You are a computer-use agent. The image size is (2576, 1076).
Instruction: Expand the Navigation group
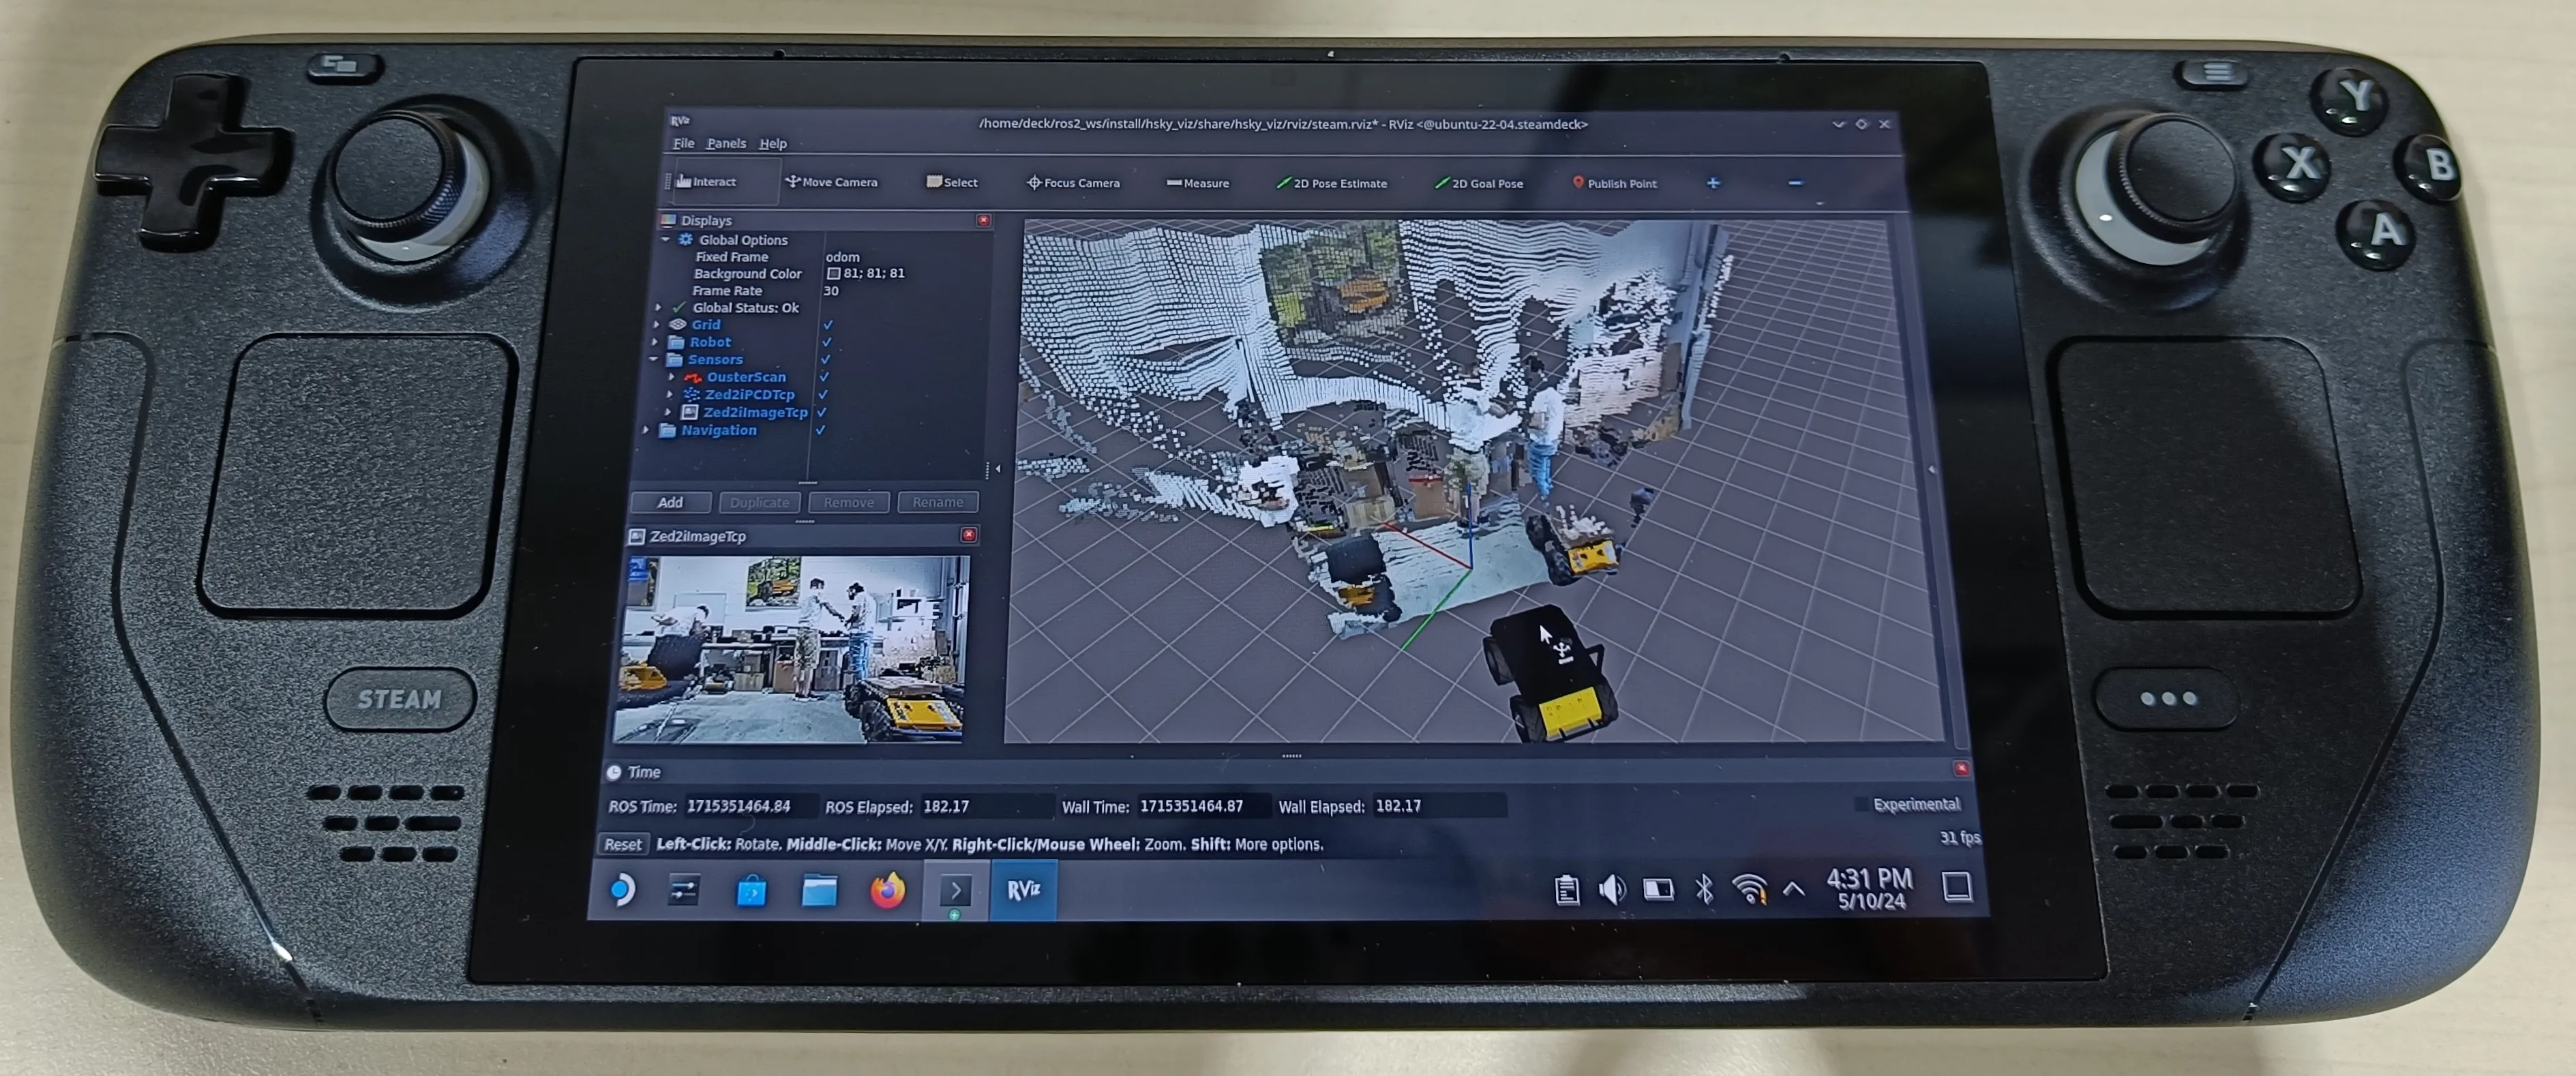[x=646, y=430]
